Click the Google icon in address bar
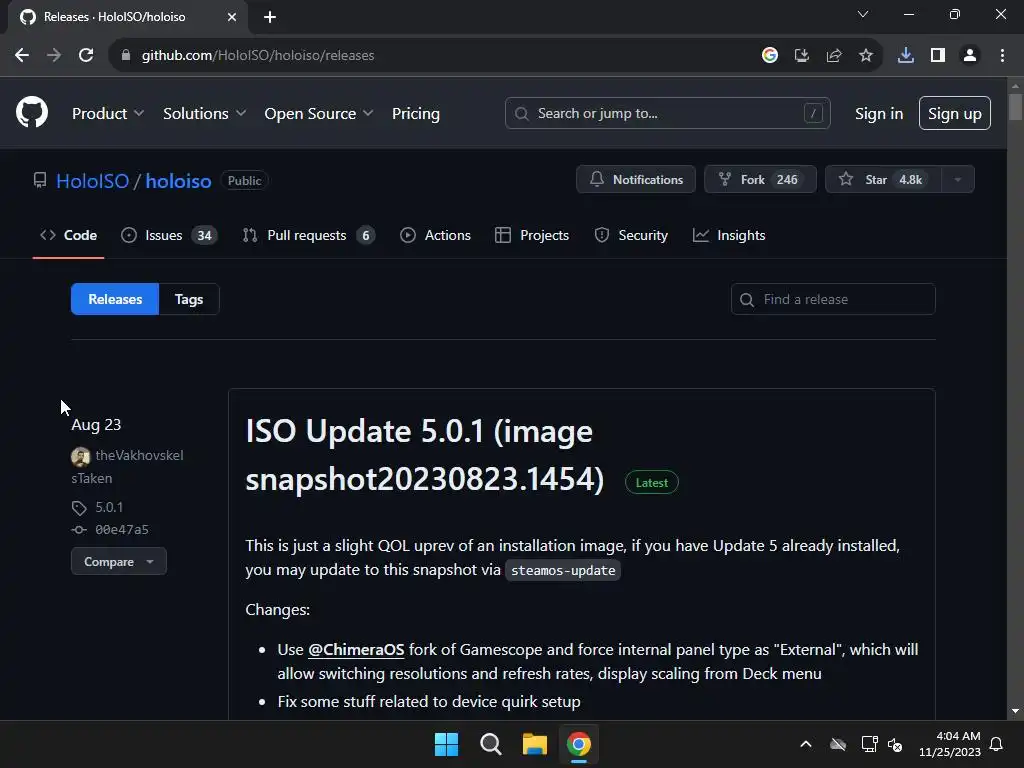 pyautogui.click(x=770, y=56)
